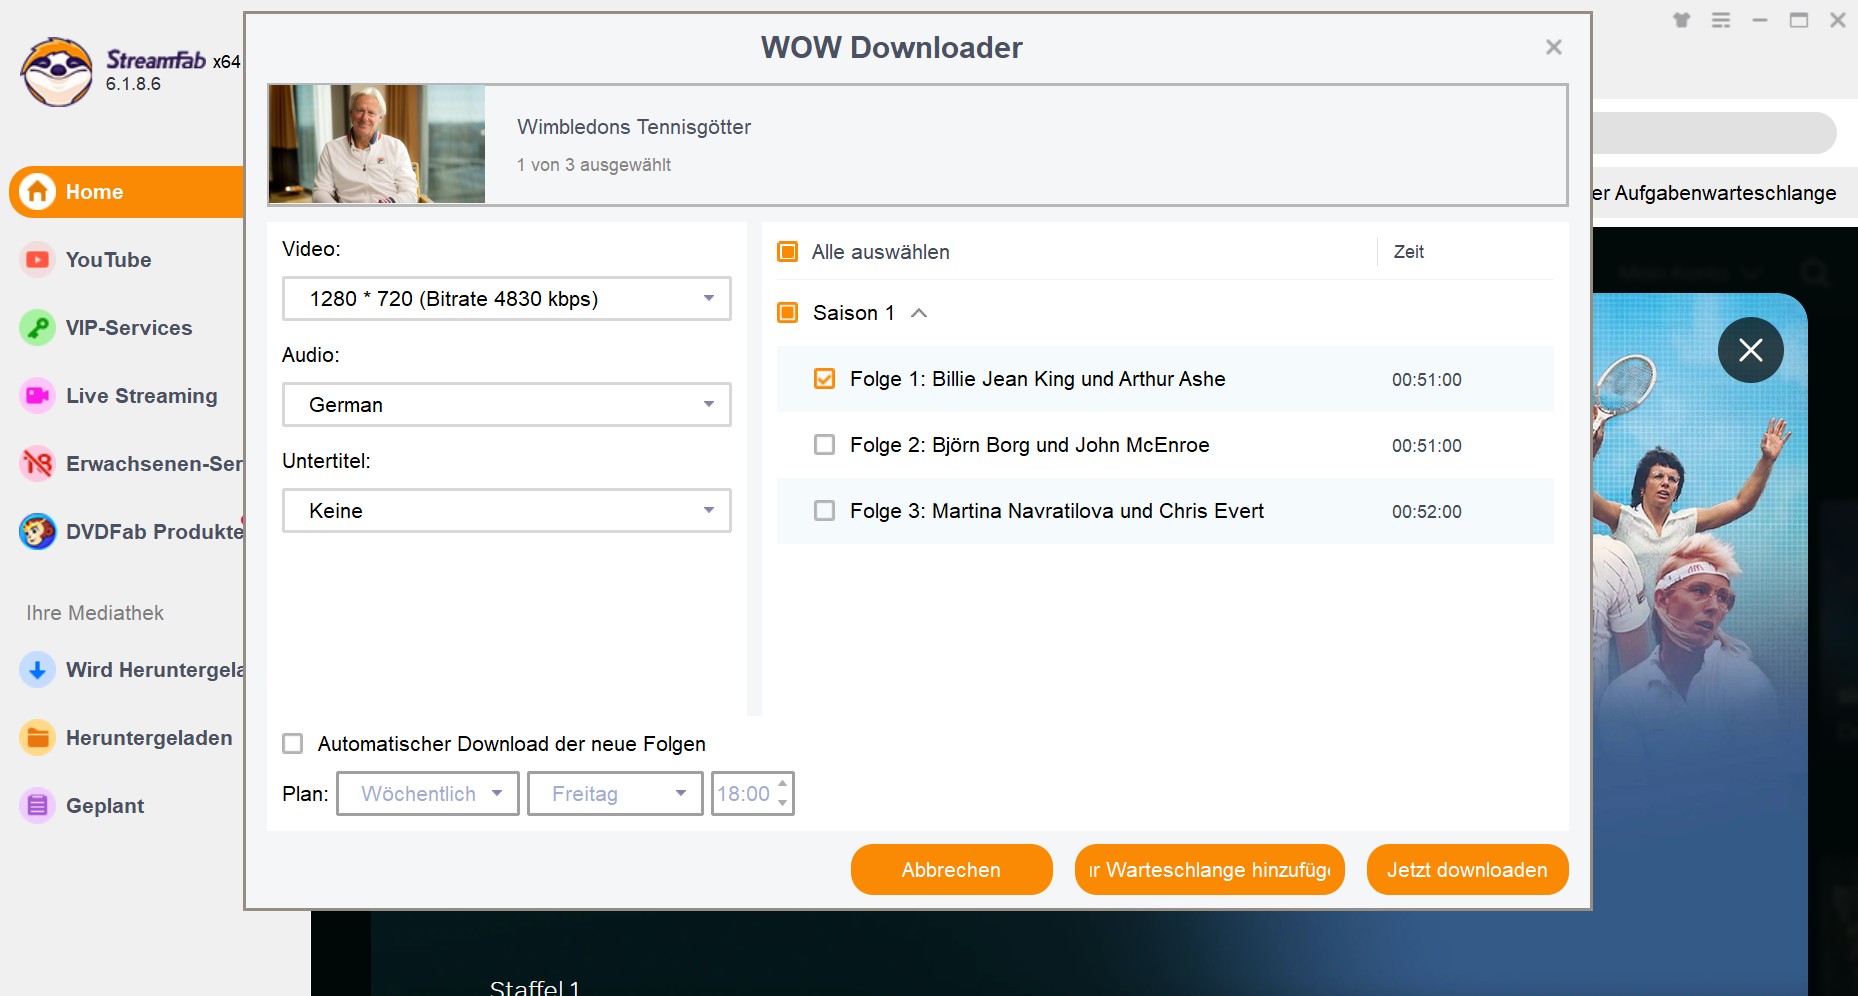
Task: Click the skin shirt icon in title bar
Action: 1682,20
